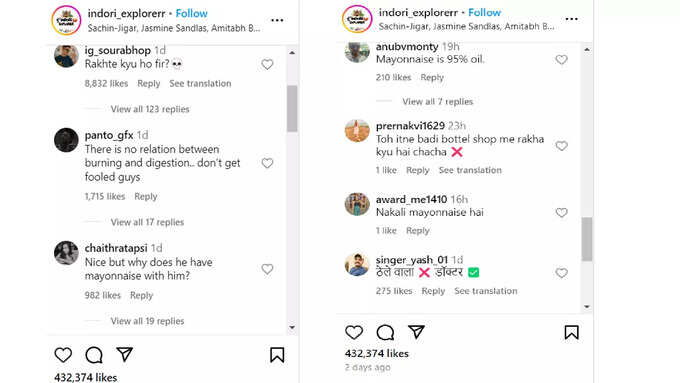Expand View all 123 replies

pyautogui.click(x=150, y=109)
